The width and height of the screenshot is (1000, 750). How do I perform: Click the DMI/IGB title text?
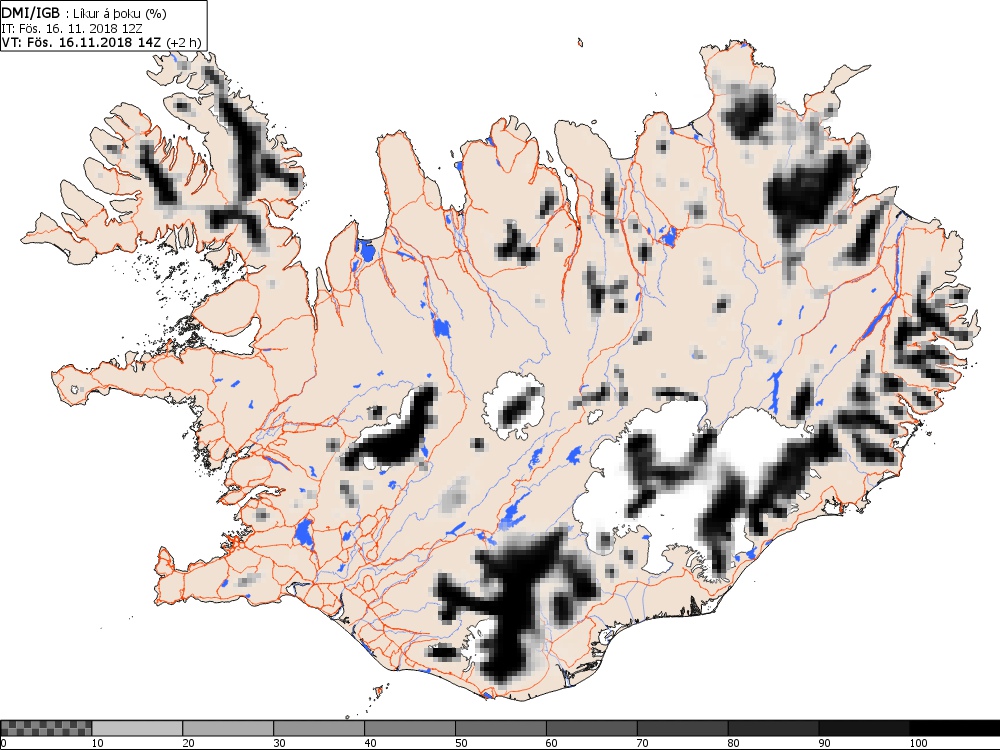click(31, 12)
